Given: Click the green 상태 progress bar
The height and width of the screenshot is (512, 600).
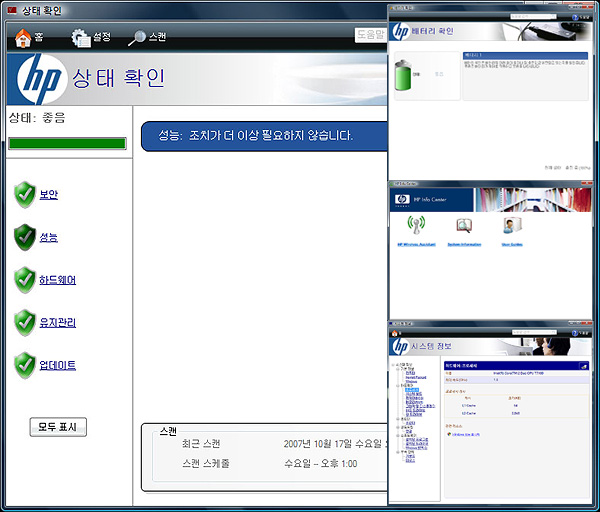Looking at the screenshot, I should coord(67,143).
